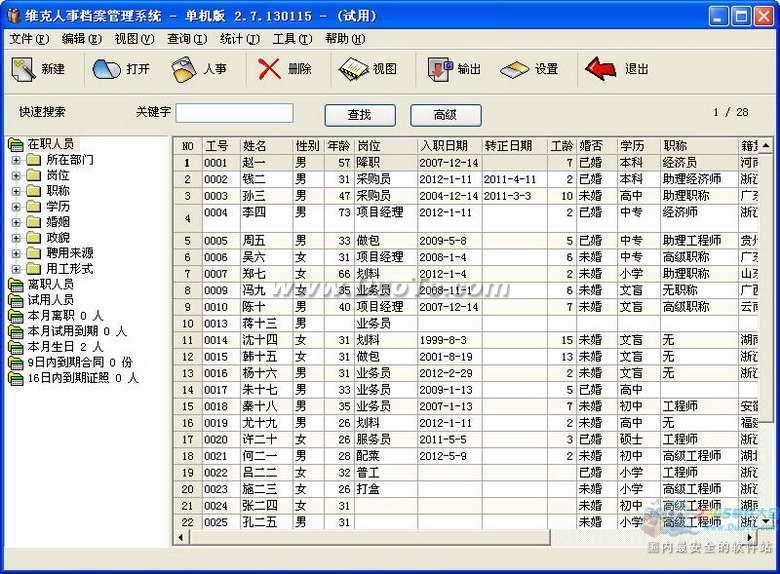Image resolution: width=780 pixels, height=574 pixels.
Task: Click the horizontal scroll left arrow
Action: point(180,537)
